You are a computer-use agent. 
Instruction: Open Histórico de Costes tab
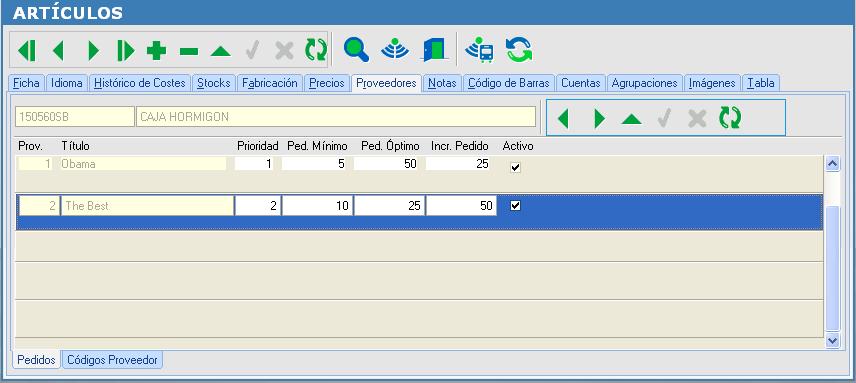tap(140, 83)
